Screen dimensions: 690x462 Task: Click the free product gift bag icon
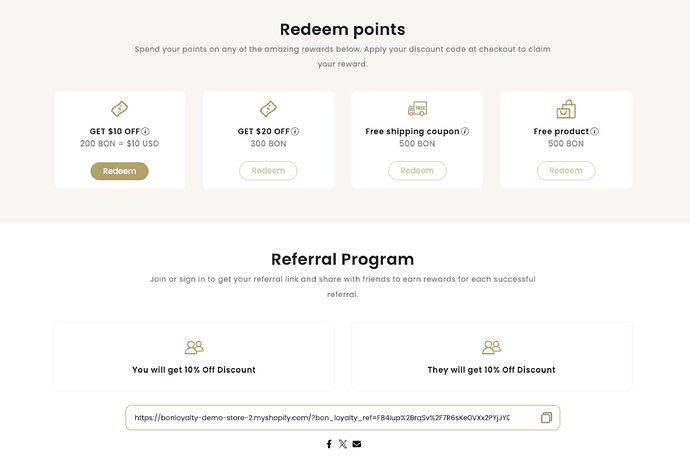pyautogui.click(x=566, y=109)
